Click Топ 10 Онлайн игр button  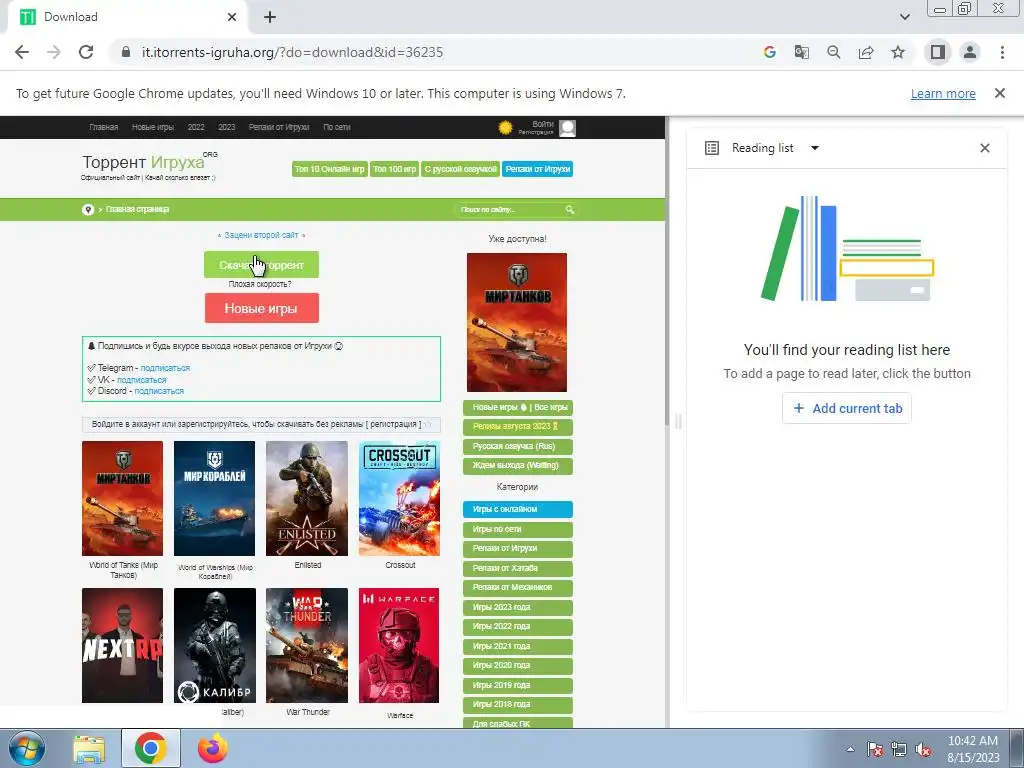(x=330, y=169)
